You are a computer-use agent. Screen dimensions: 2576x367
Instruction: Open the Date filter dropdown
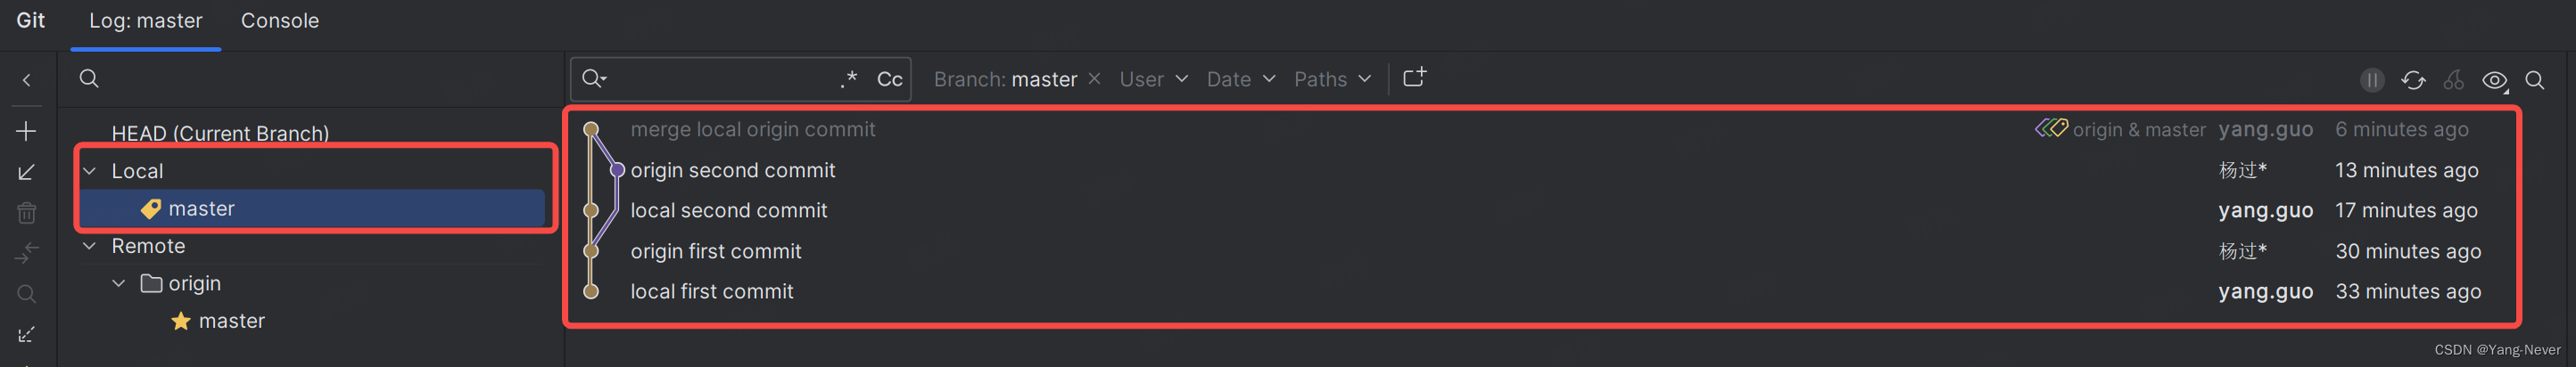pos(1241,79)
